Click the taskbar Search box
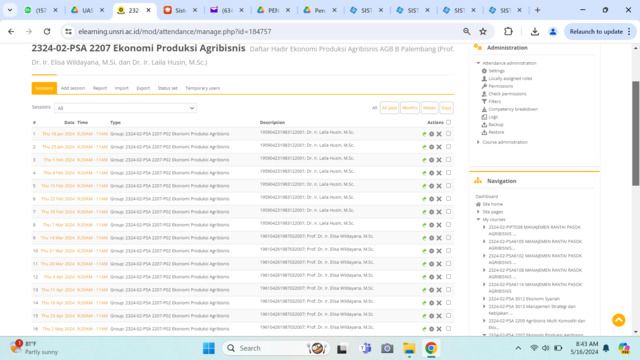Image resolution: width=640 pixels, height=360 pixels. pos(276,348)
